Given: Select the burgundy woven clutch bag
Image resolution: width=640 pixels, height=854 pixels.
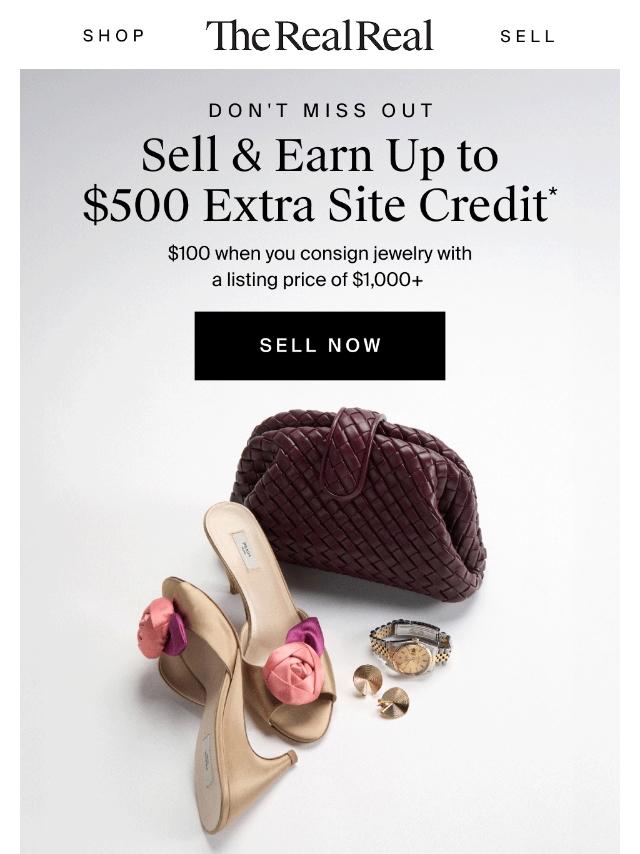Looking at the screenshot, I should coord(359,504).
